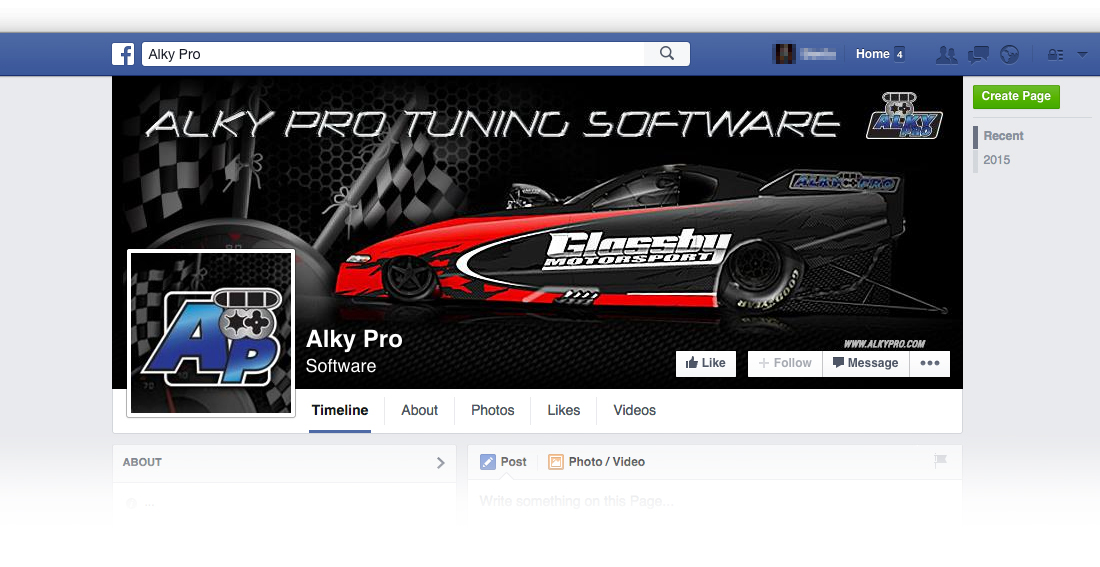The image size is (1100, 567).
Task: Open the friend requests icon
Action: pos(946,54)
